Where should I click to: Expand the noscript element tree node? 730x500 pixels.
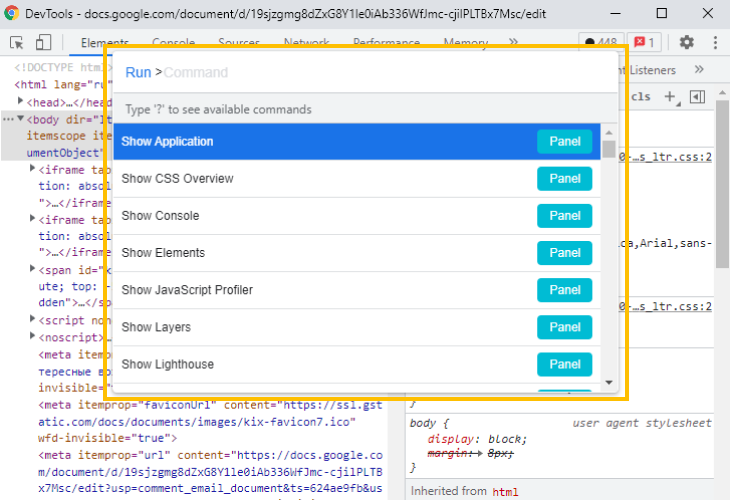33,337
